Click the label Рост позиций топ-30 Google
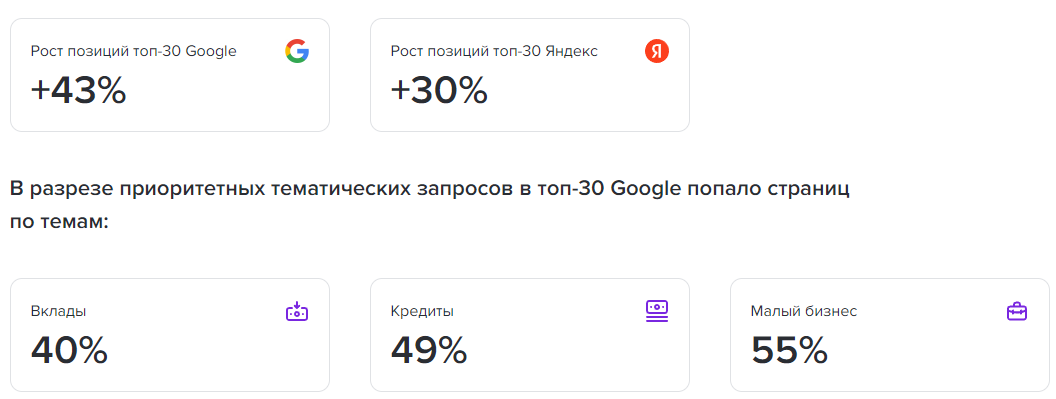 click(x=133, y=51)
